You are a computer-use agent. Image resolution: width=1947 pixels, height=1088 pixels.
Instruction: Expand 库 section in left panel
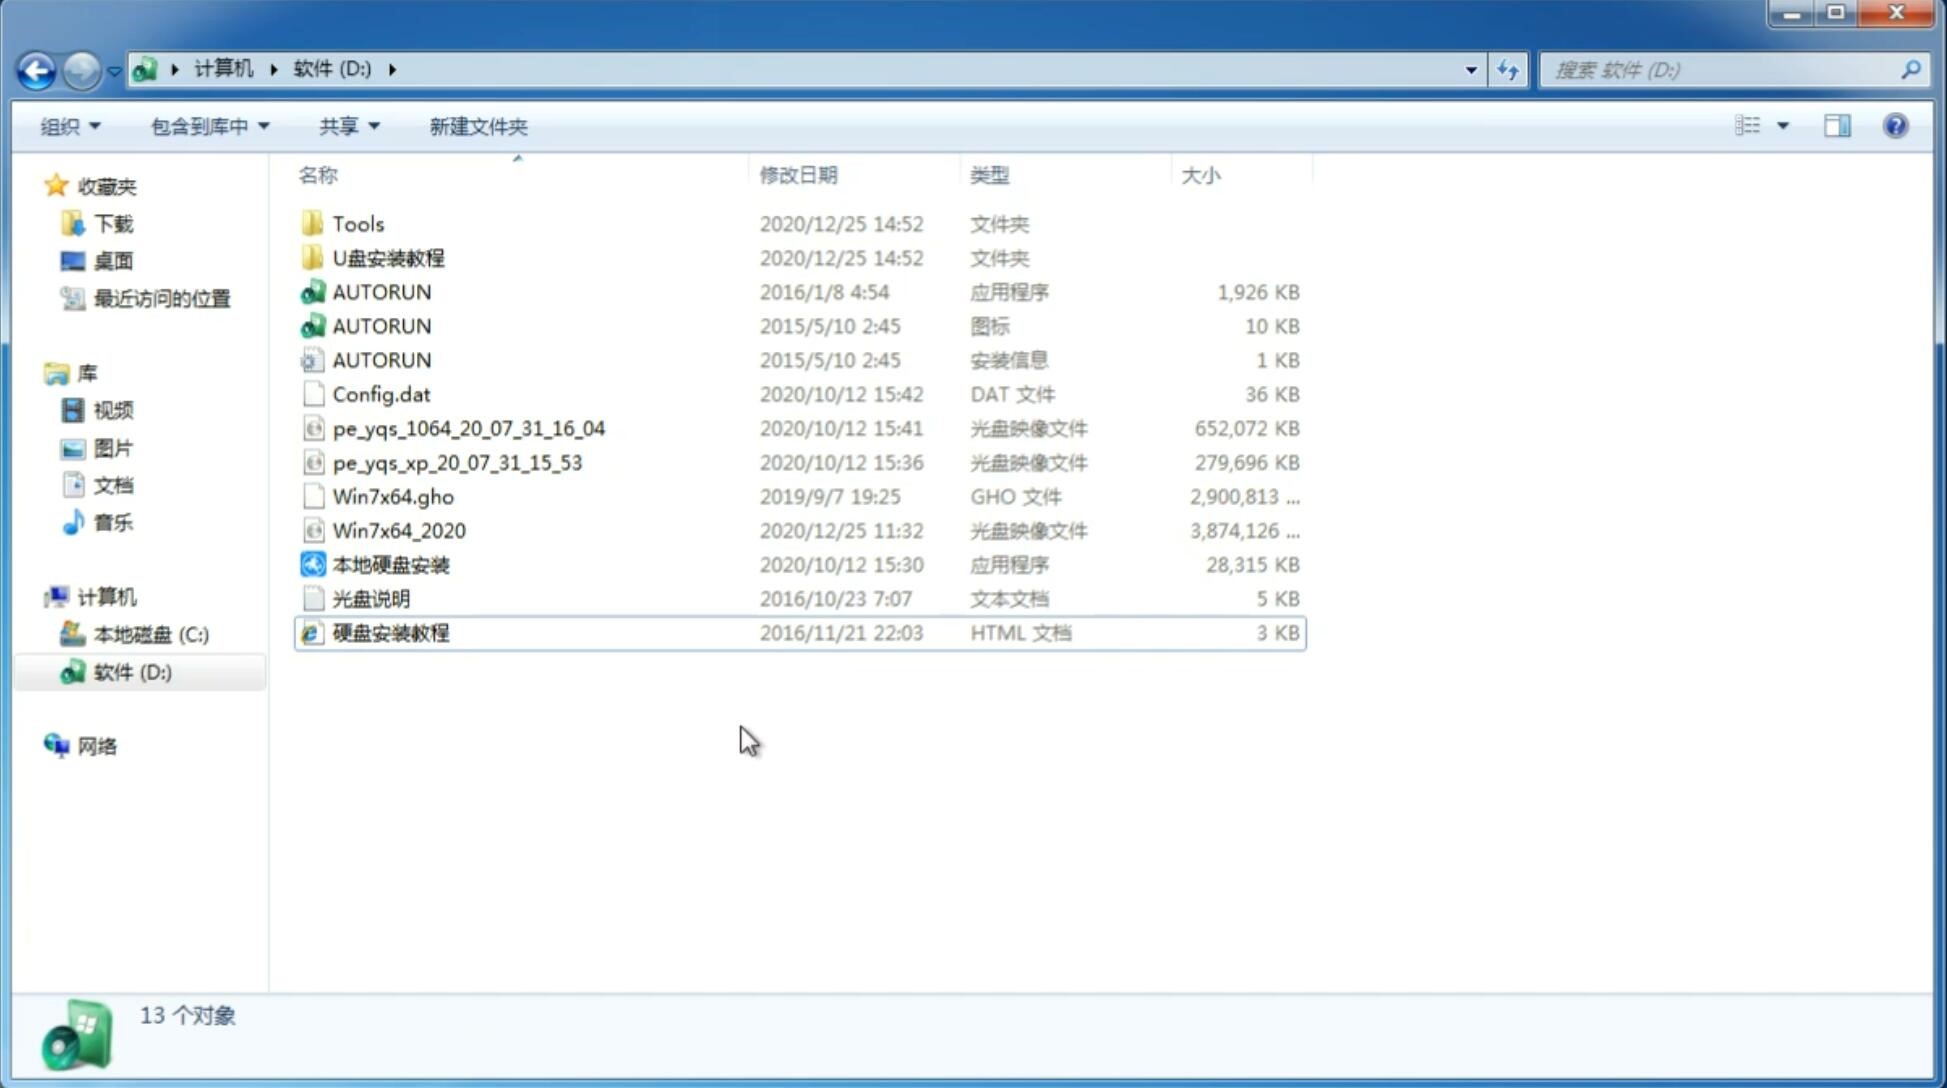click(x=36, y=372)
